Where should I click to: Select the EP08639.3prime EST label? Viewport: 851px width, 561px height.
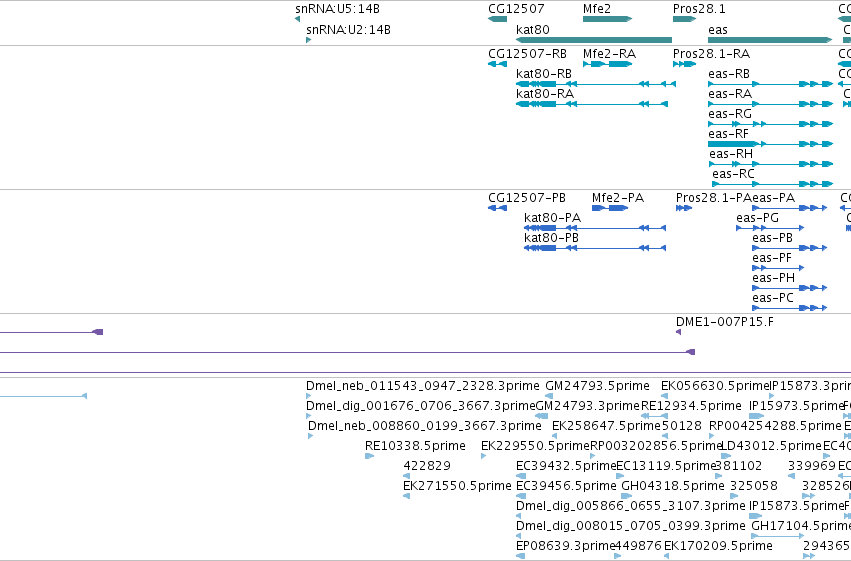[566, 545]
